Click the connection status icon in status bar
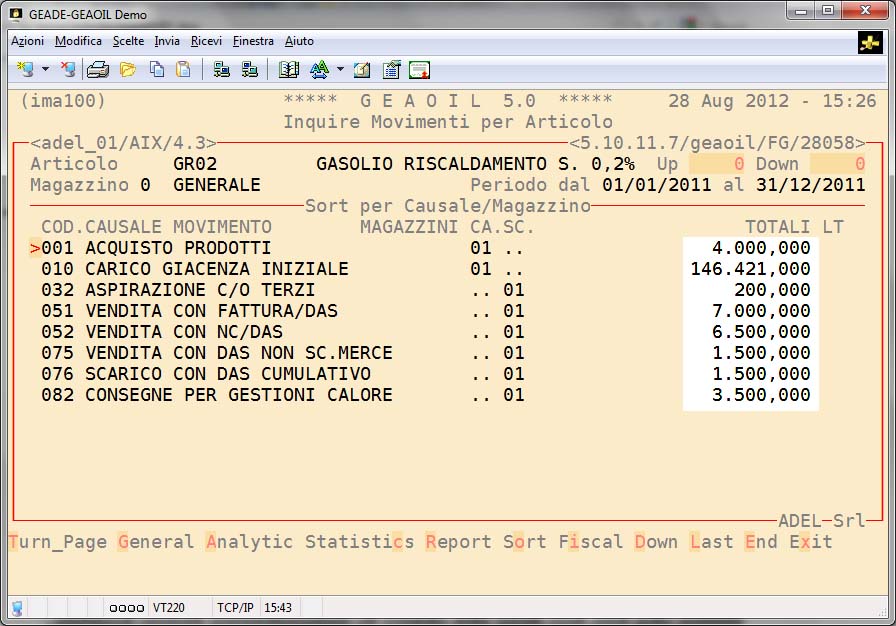The image size is (896, 626). pos(17,607)
